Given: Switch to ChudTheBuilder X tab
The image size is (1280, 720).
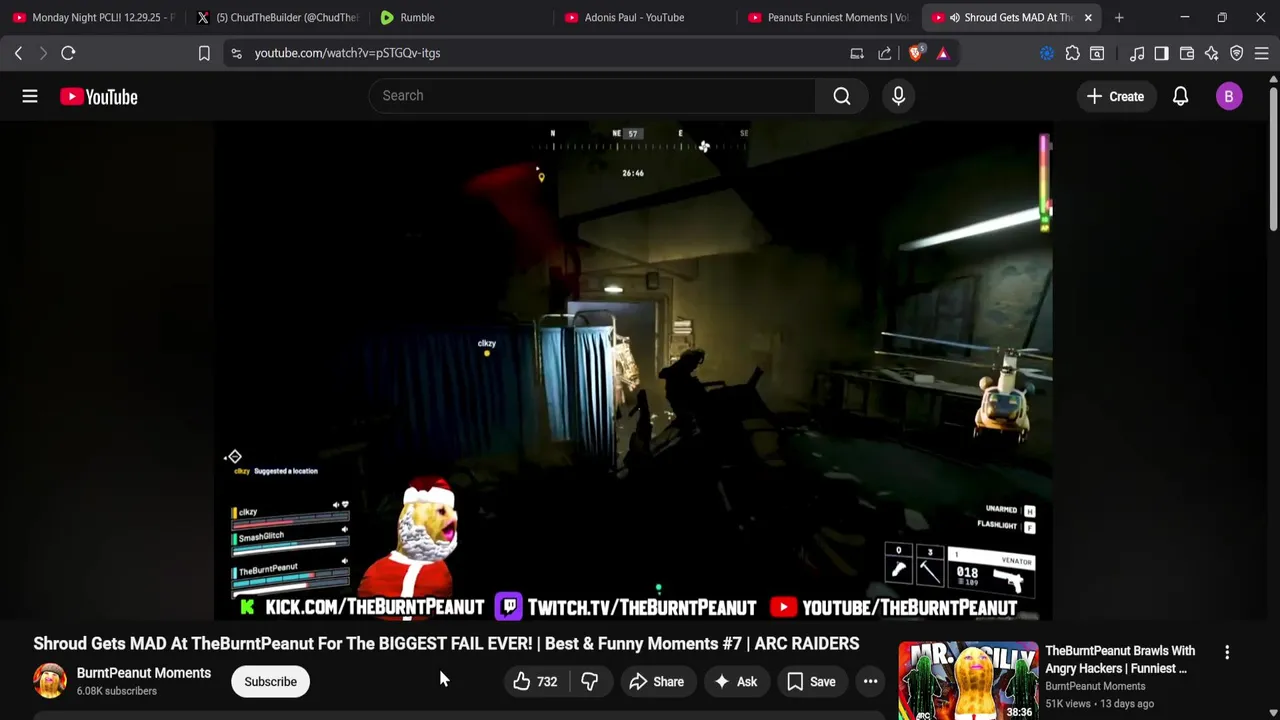Looking at the screenshot, I should 277,17.
